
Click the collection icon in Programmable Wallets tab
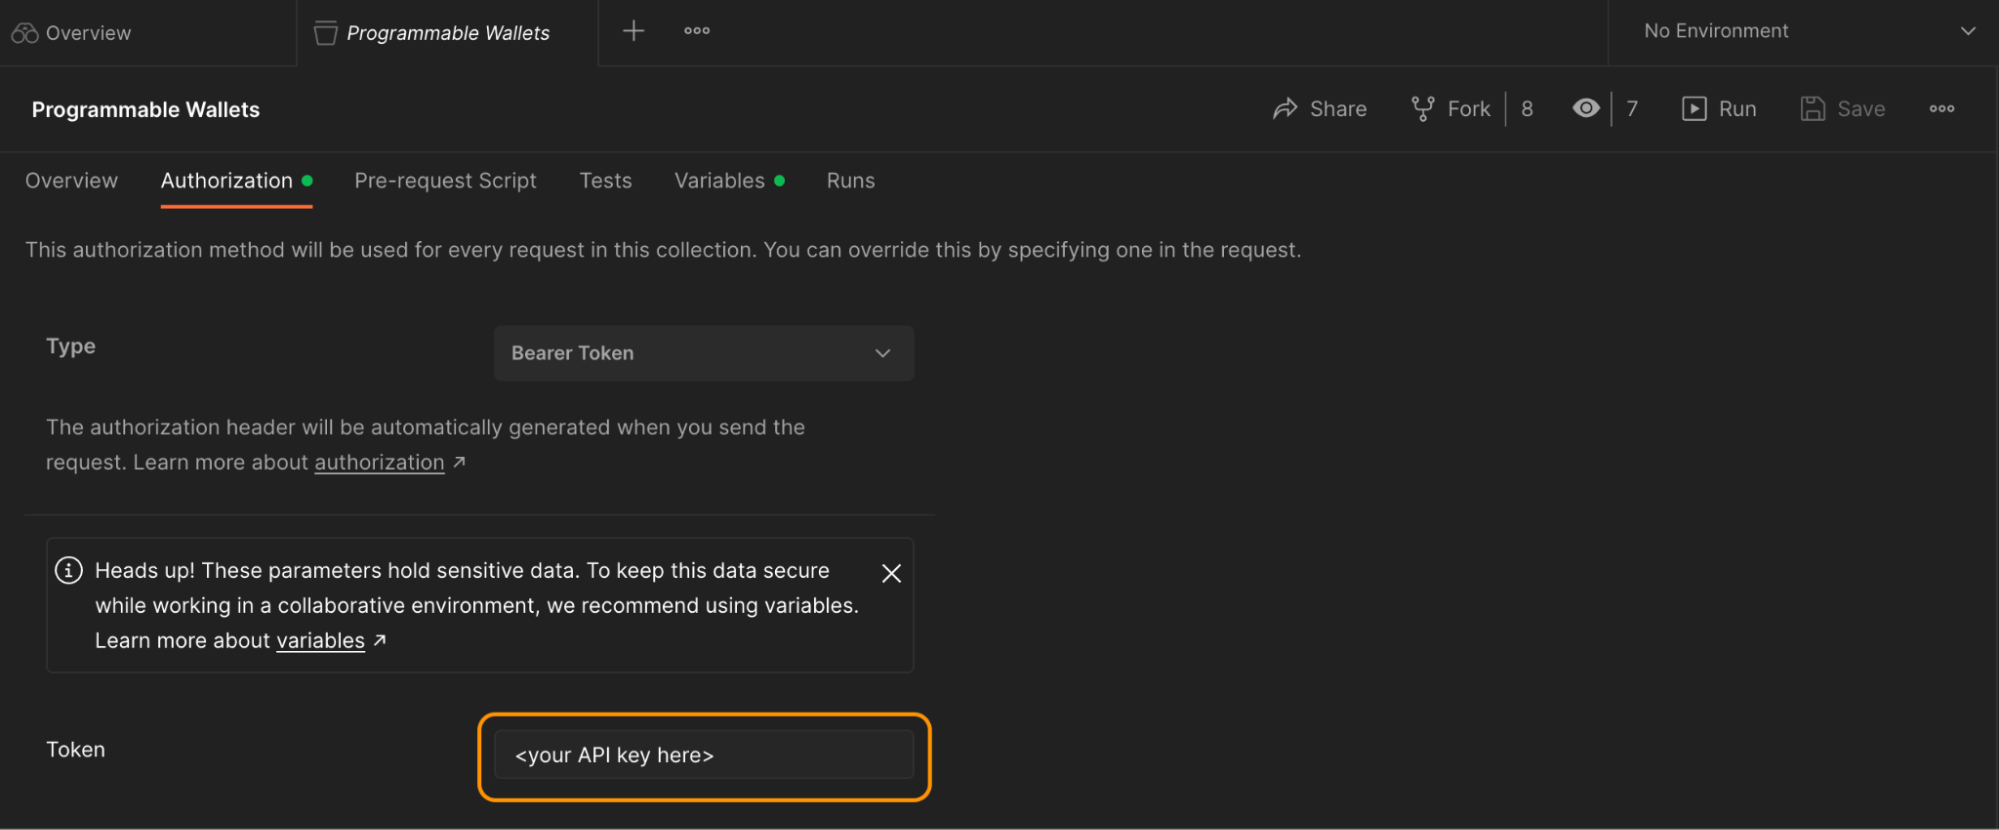pos(325,33)
